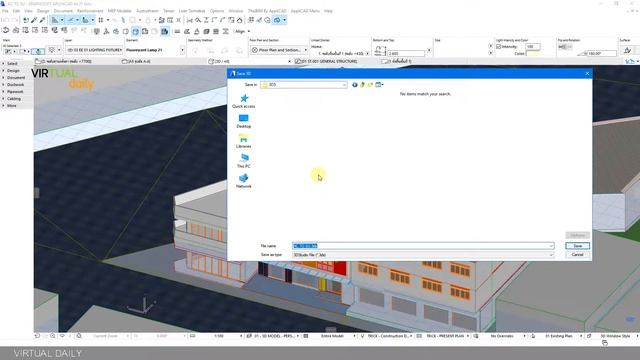The height and width of the screenshot is (360, 640).
Task: Open the File menu
Action: point(5,11)
